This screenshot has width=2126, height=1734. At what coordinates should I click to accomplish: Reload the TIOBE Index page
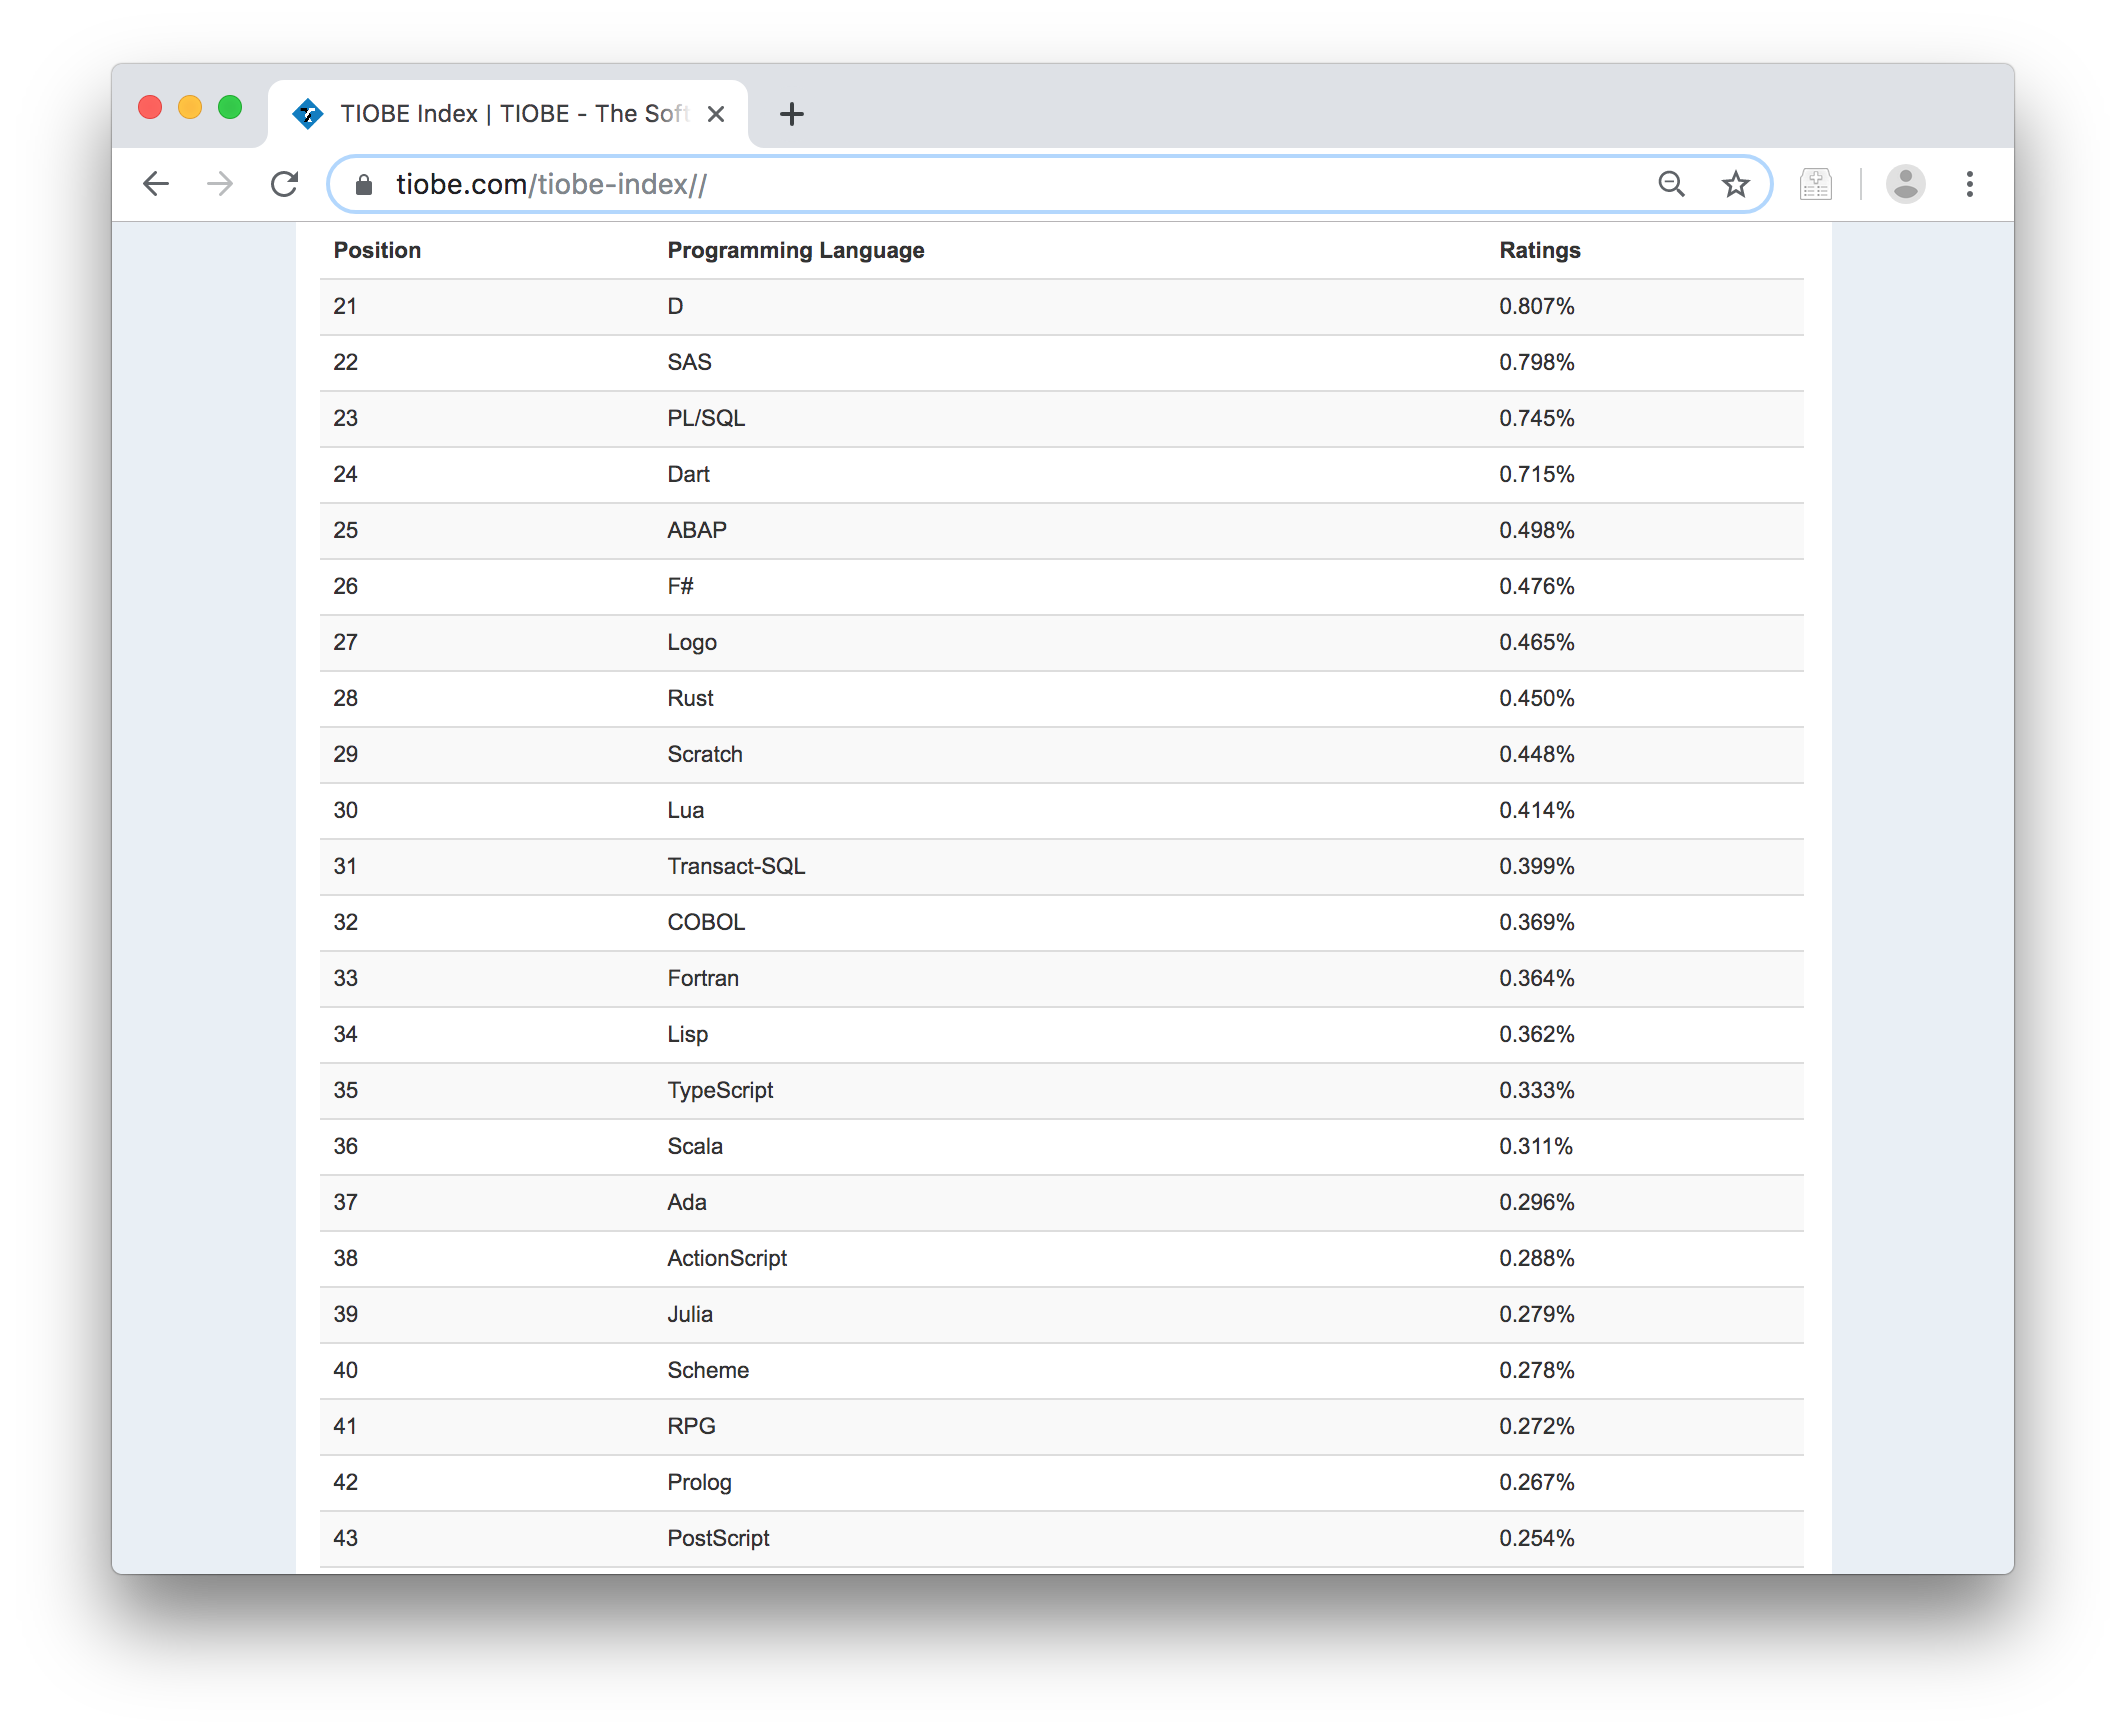285,184
